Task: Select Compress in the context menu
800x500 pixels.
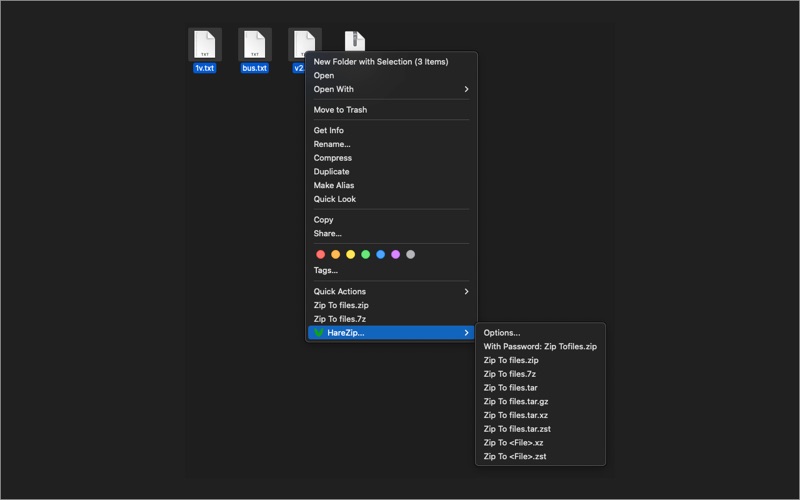Action: point(391,158)
